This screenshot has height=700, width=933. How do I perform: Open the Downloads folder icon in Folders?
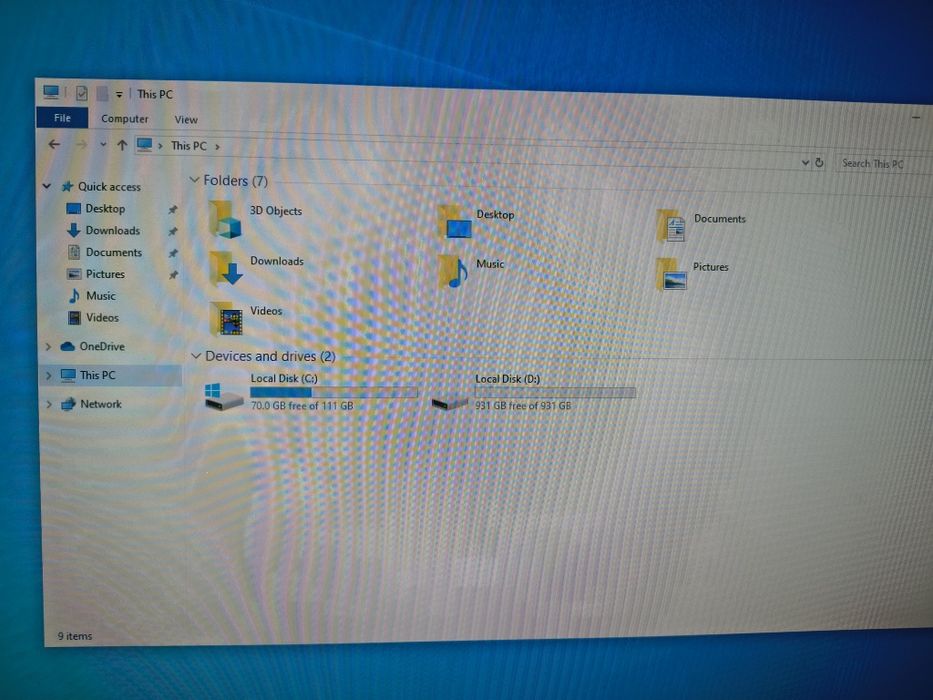226,268
